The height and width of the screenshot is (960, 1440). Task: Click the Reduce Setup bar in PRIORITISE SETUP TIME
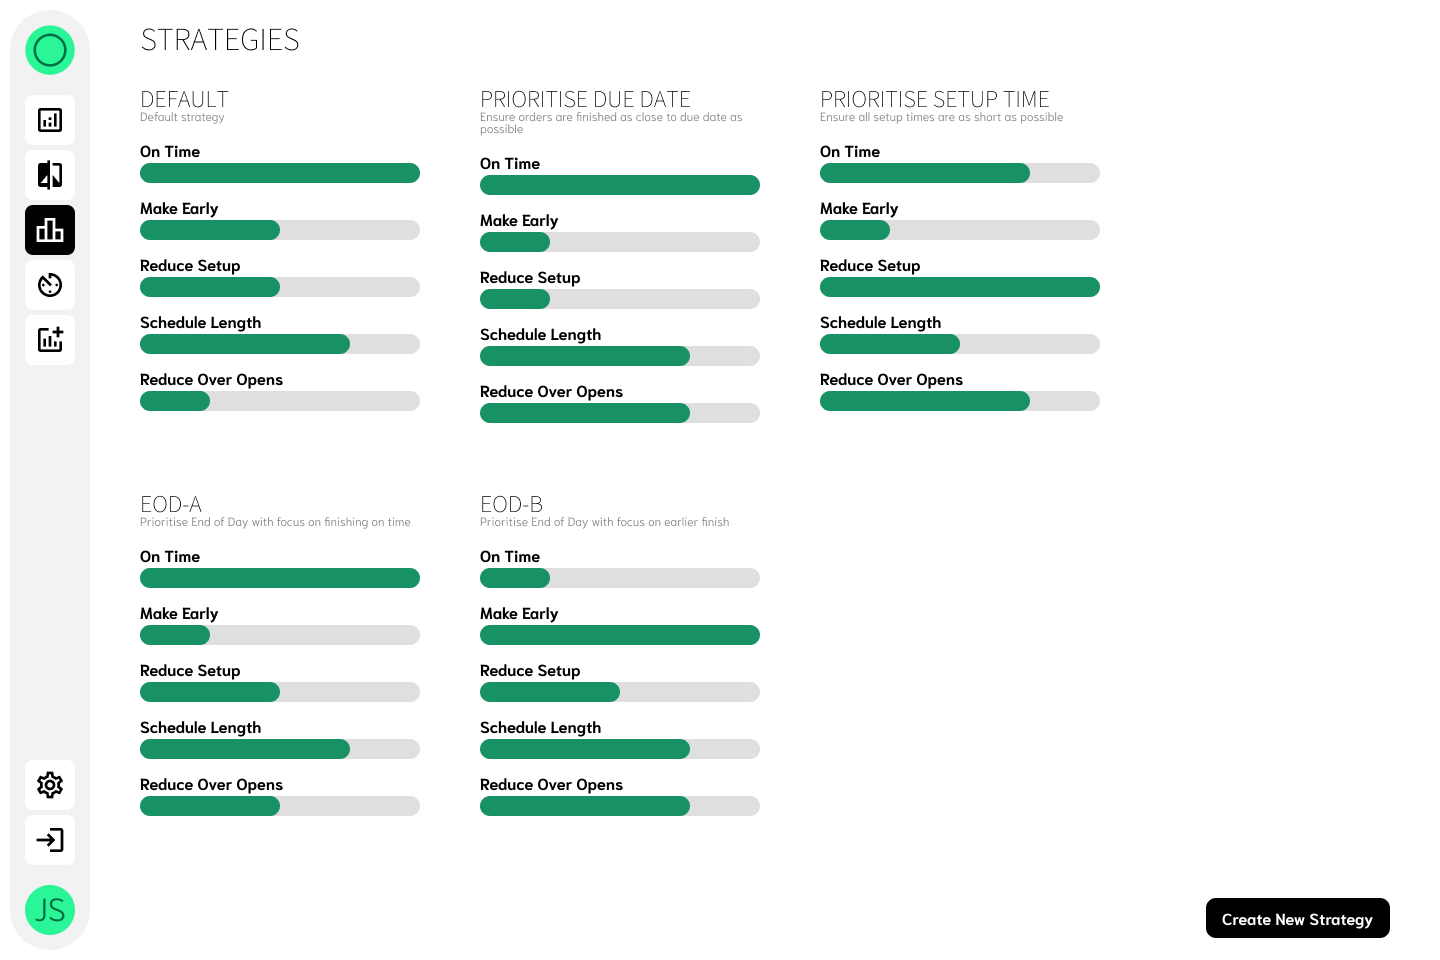pyautogui.click(x=960, y=287)
